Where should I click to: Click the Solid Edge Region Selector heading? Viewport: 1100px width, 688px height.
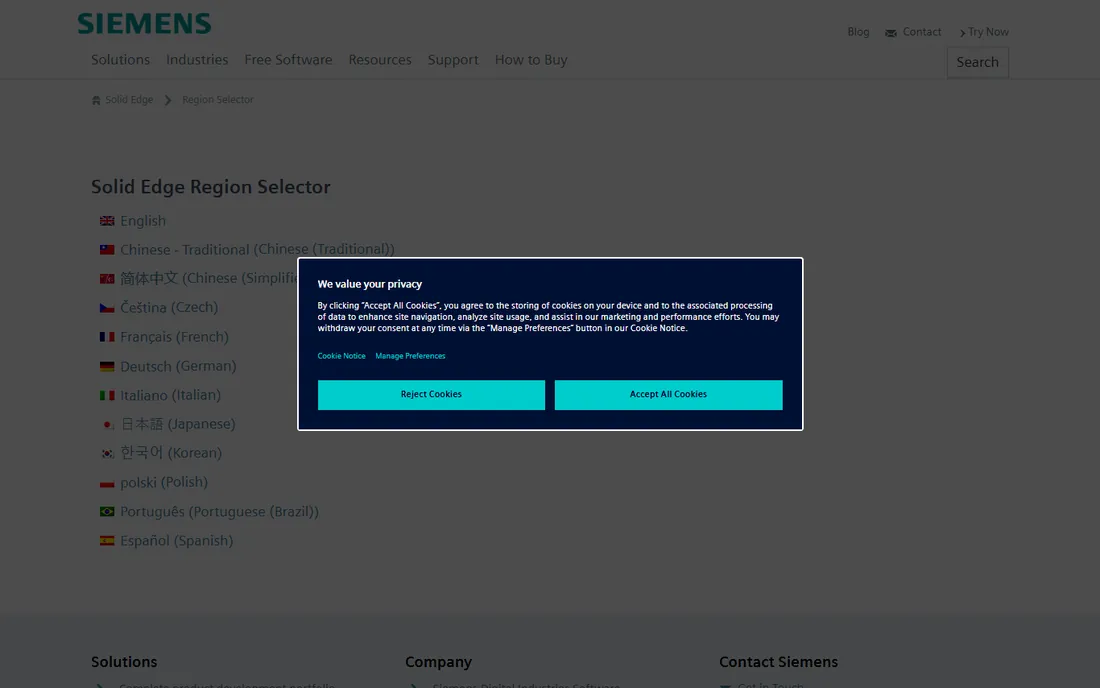pyautogui.click(x=210, y=187)
